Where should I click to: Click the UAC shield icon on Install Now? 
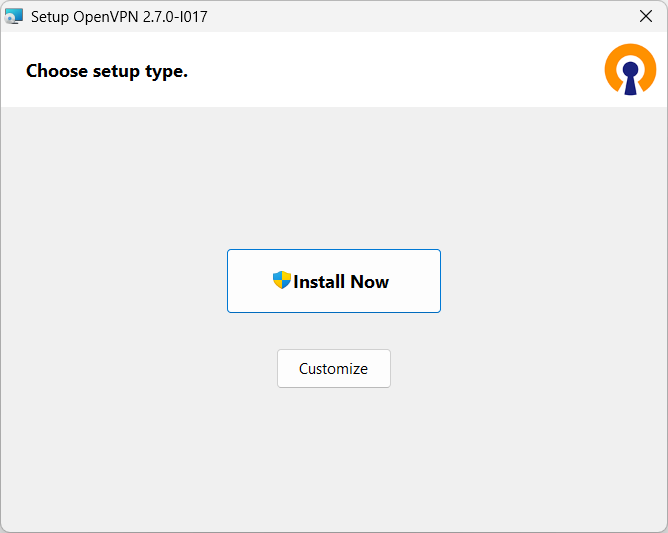281,281
